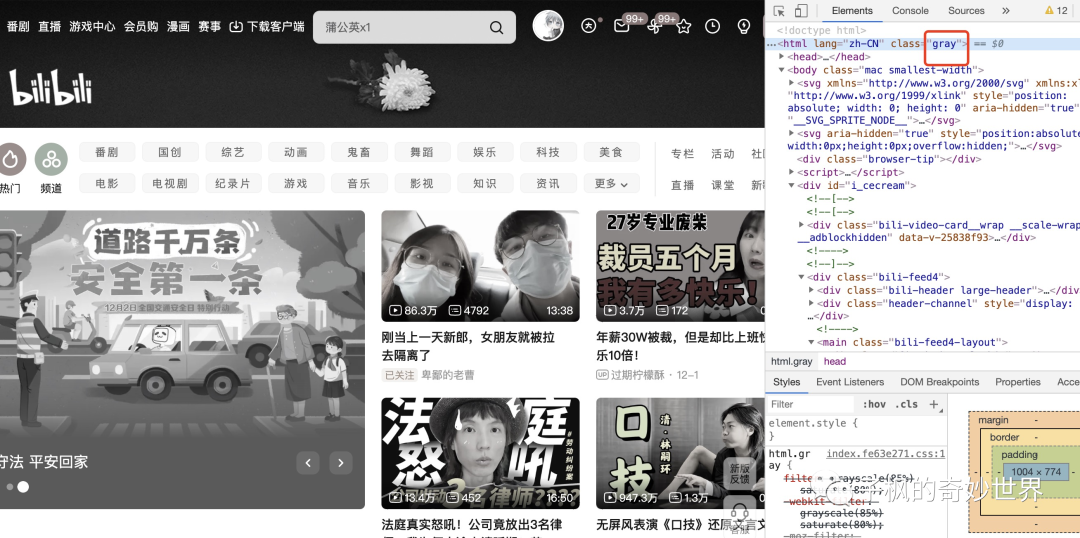Expand the bili-video-card__wrap div node
This screenshot has width=1080, height=538.
coord(801,225)
